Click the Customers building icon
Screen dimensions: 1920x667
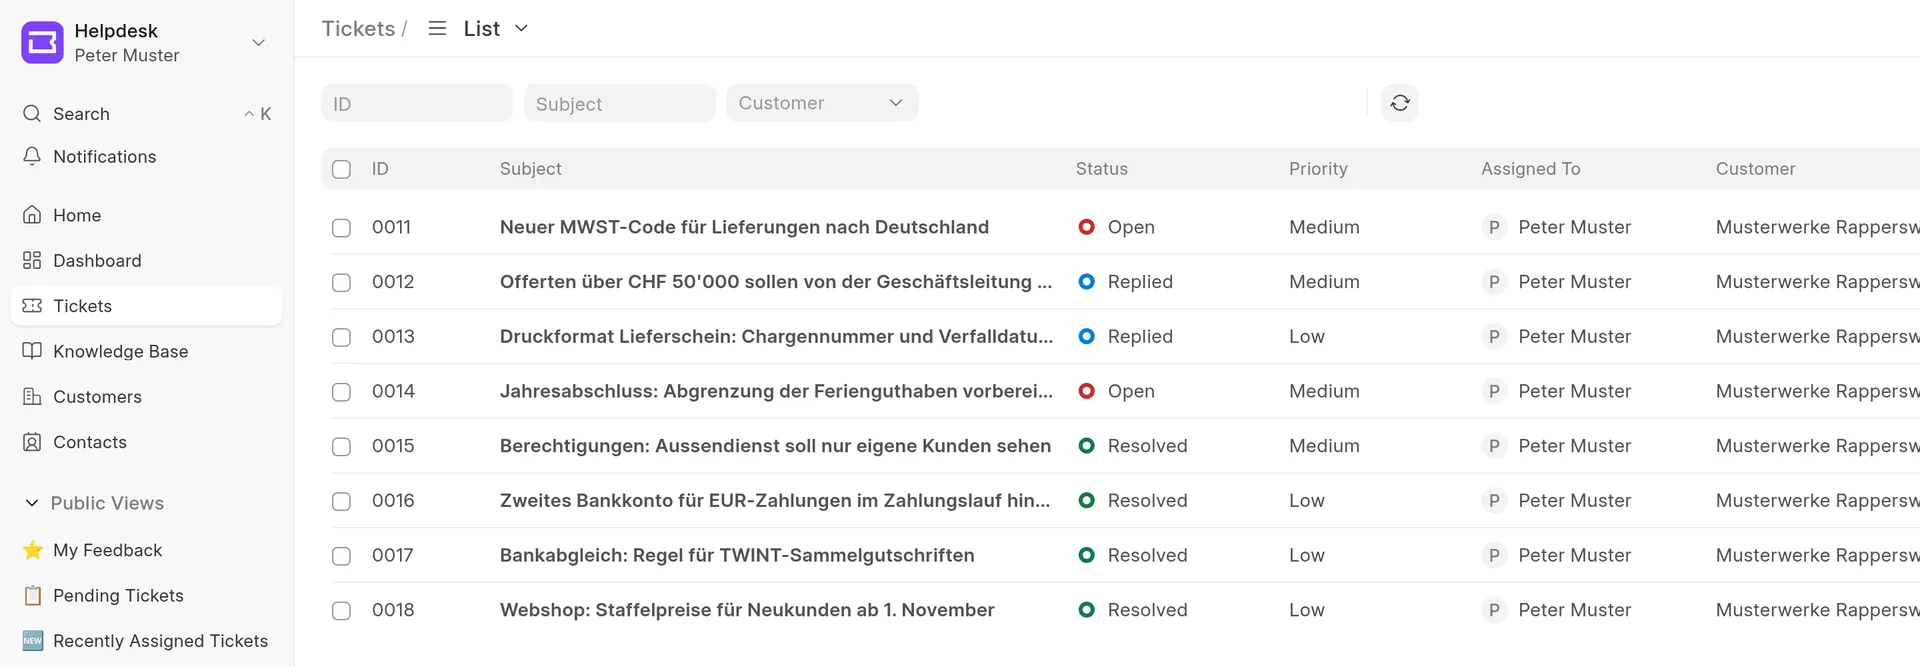[x=32, y=396]
